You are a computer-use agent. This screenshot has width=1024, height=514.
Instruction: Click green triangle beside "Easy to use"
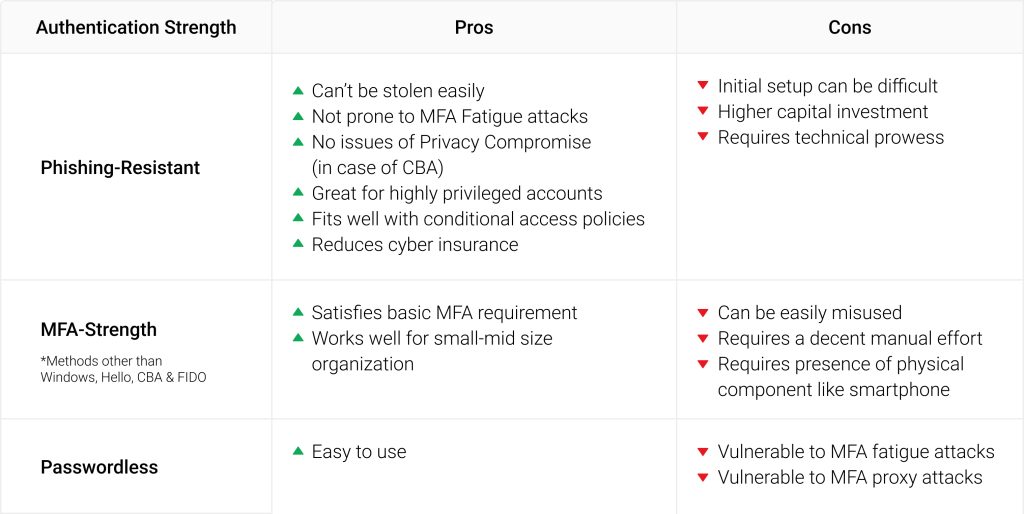(x=298, y=451)
